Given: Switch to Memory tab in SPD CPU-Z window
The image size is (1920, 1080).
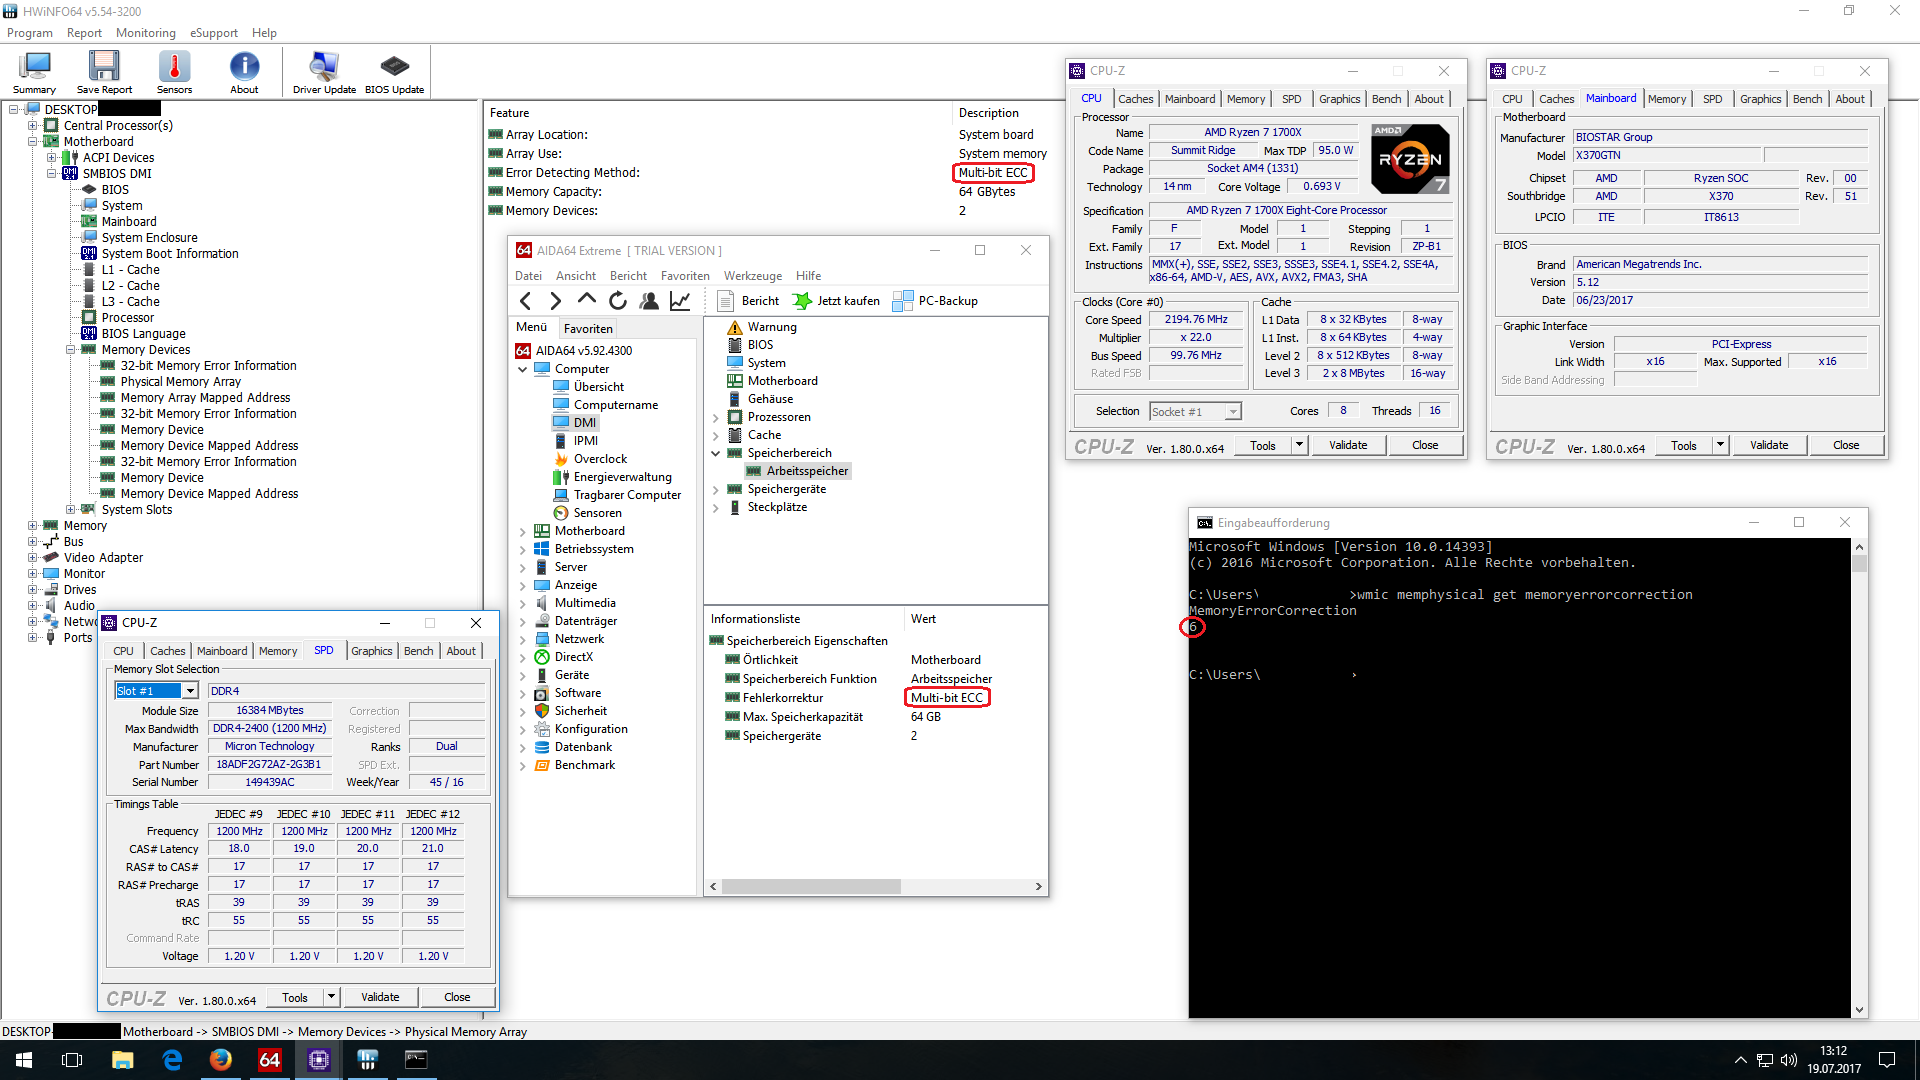Looking at the screenshot, I should [x=278, y=651].
